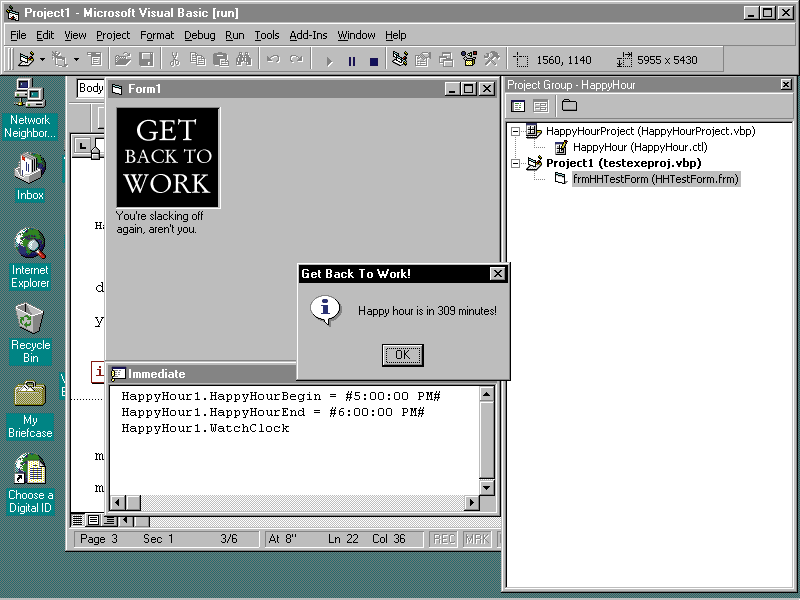Collapse the HappyHourProject tree node

point(515,131)
